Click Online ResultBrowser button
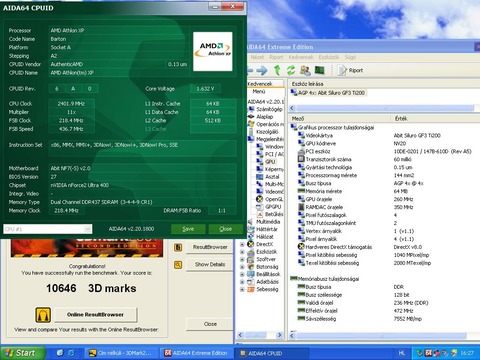This screenshot has width=480, height=360. (95, 315)
